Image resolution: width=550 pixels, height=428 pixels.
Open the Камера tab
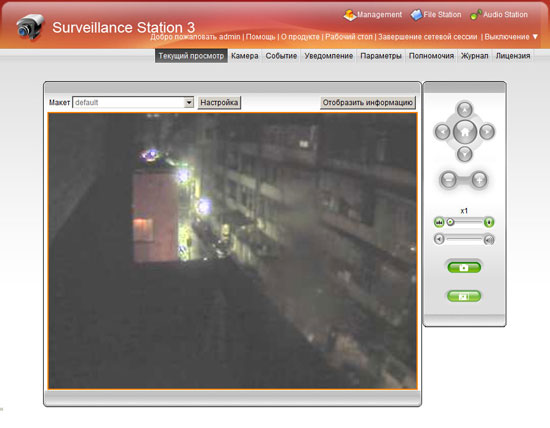(245, 56)
